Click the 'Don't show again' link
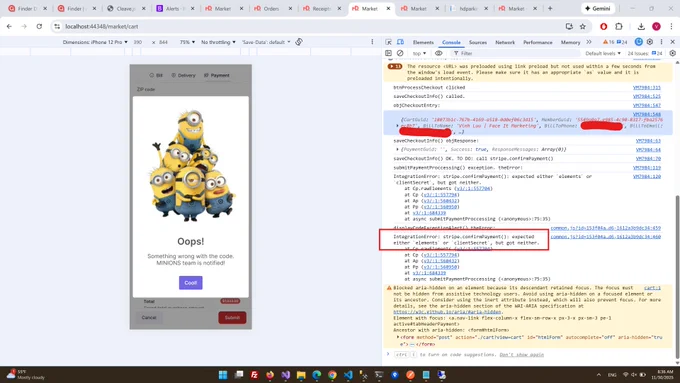Screen dimensions: 680x383 click(521, 354)
